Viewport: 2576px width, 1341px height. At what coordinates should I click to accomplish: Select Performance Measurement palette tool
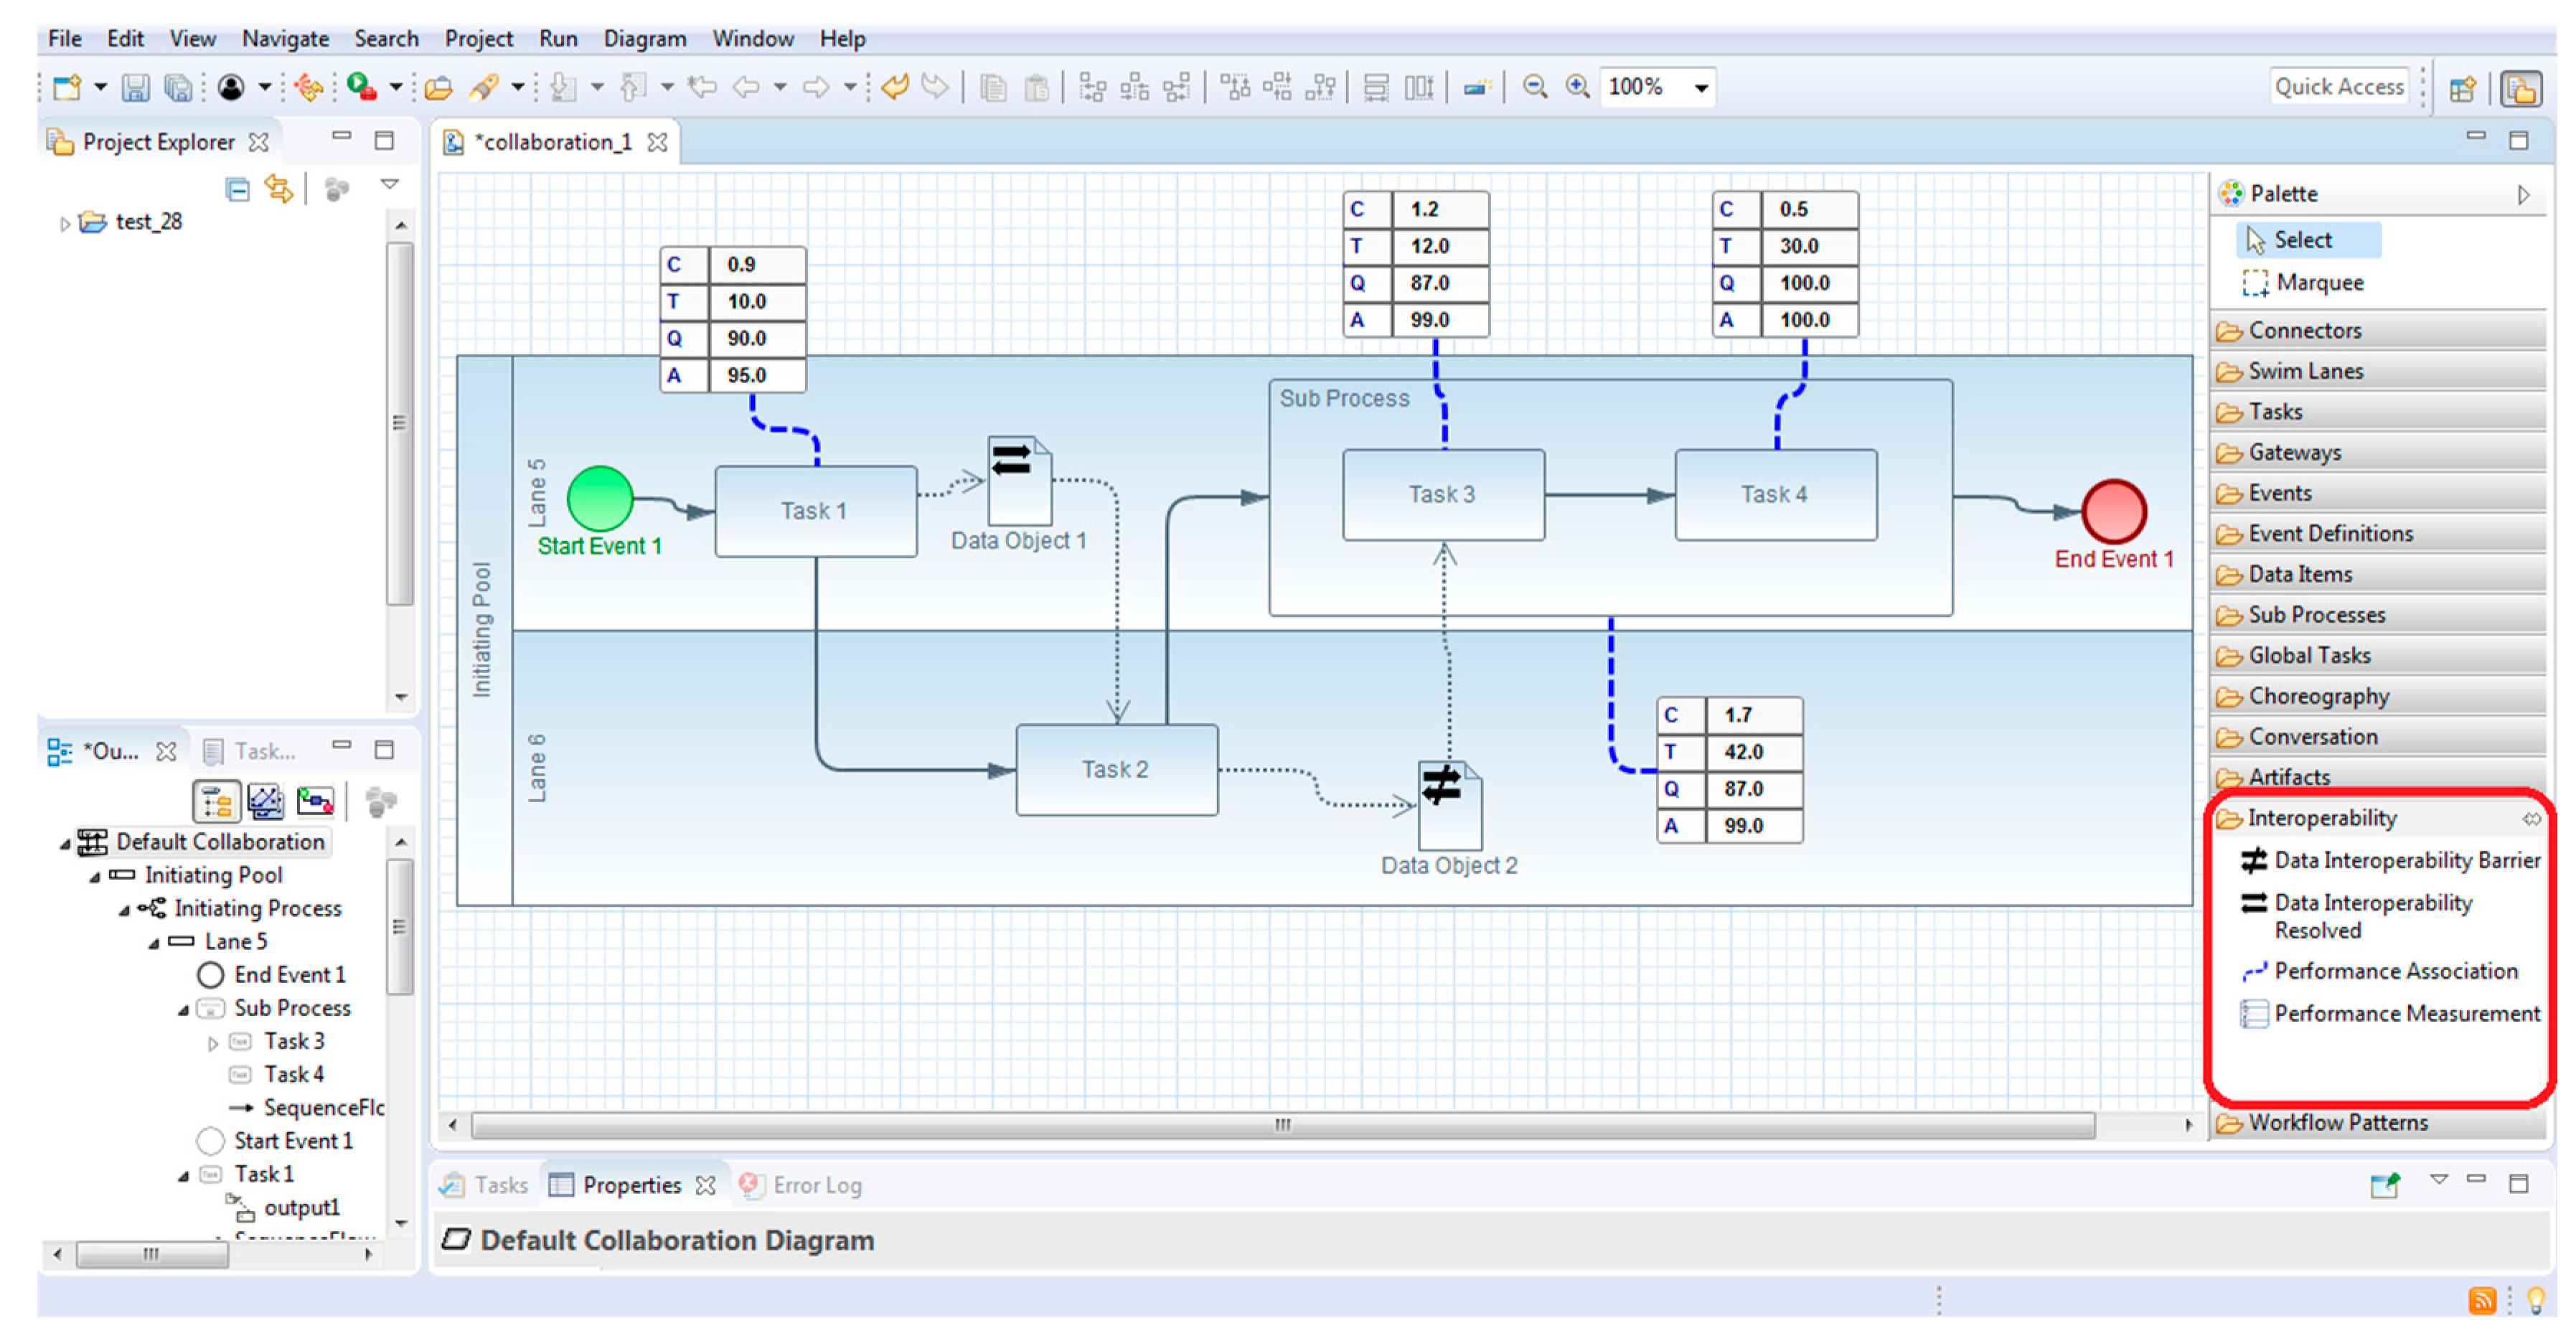pos(2406,1014)
